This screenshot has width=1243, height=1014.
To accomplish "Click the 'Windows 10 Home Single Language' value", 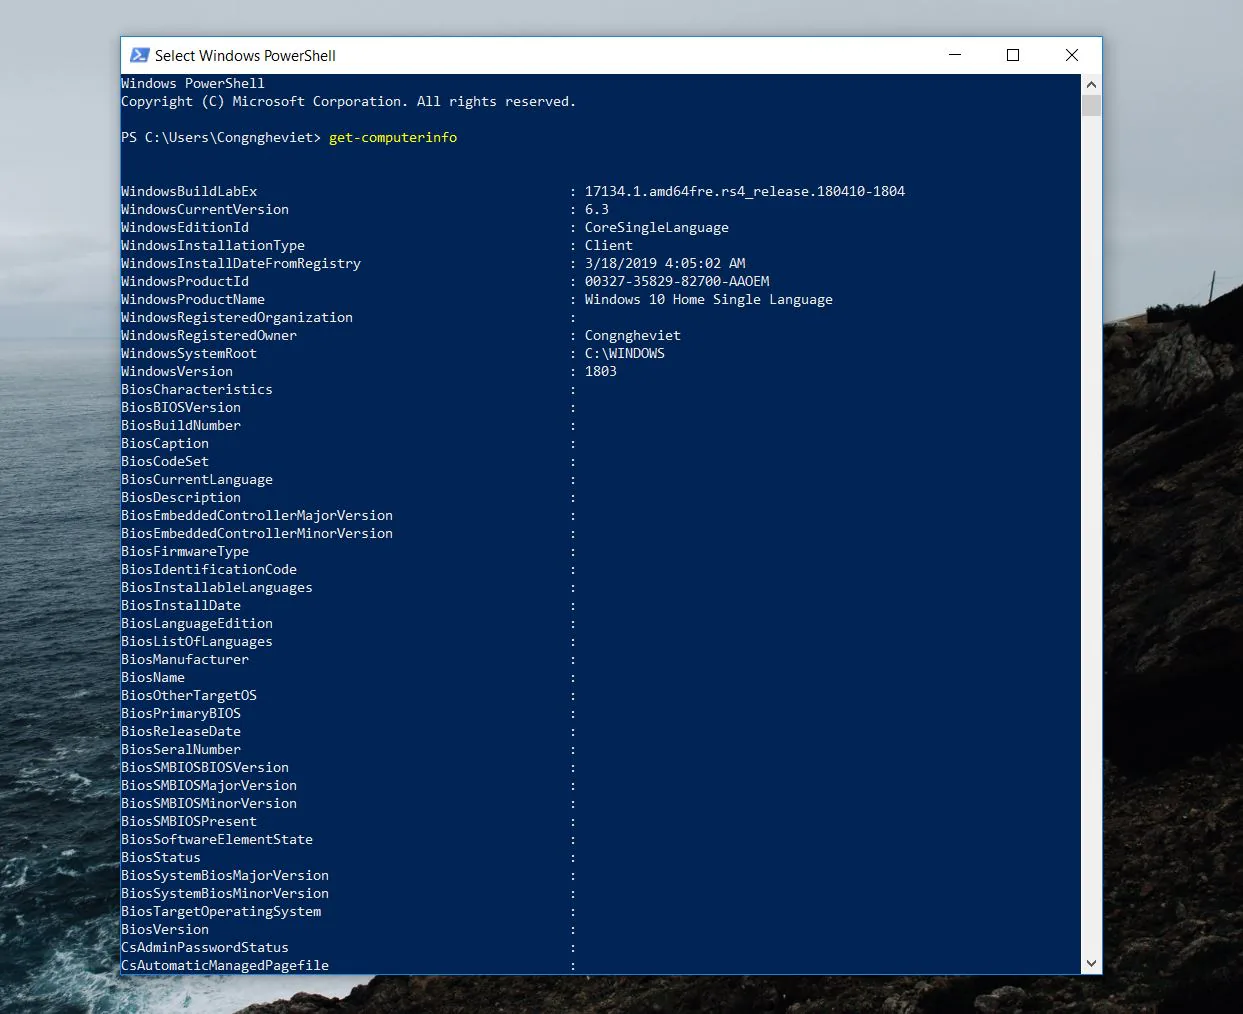I will tap(709, 300).
